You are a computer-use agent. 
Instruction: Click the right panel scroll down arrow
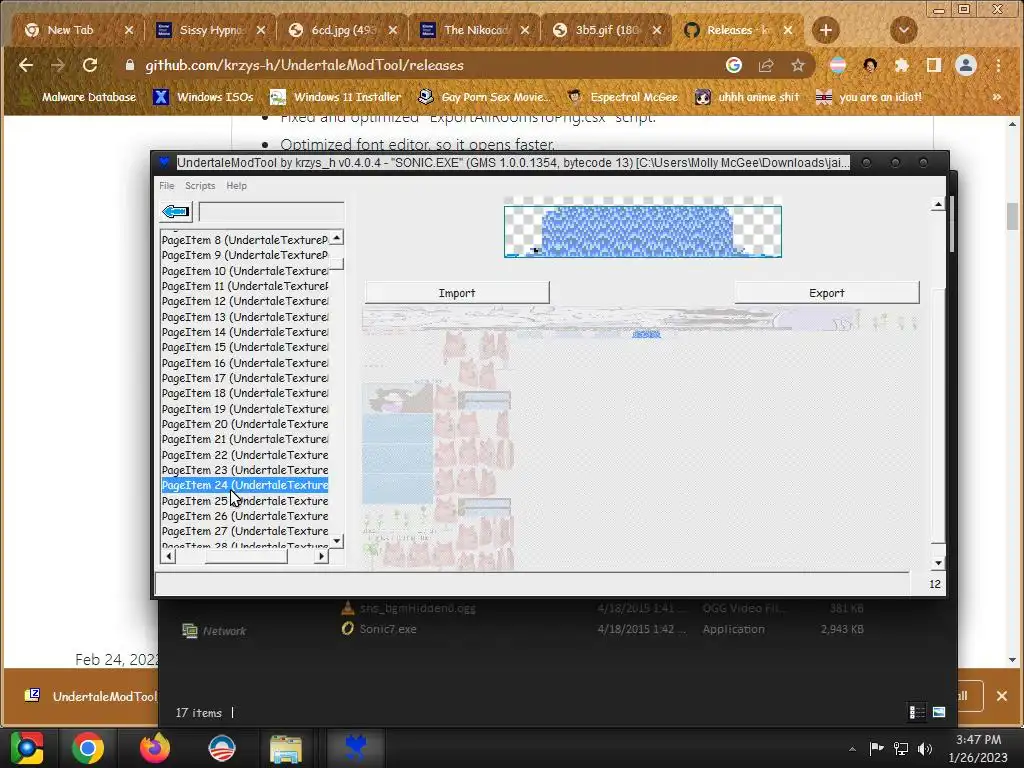938,563
